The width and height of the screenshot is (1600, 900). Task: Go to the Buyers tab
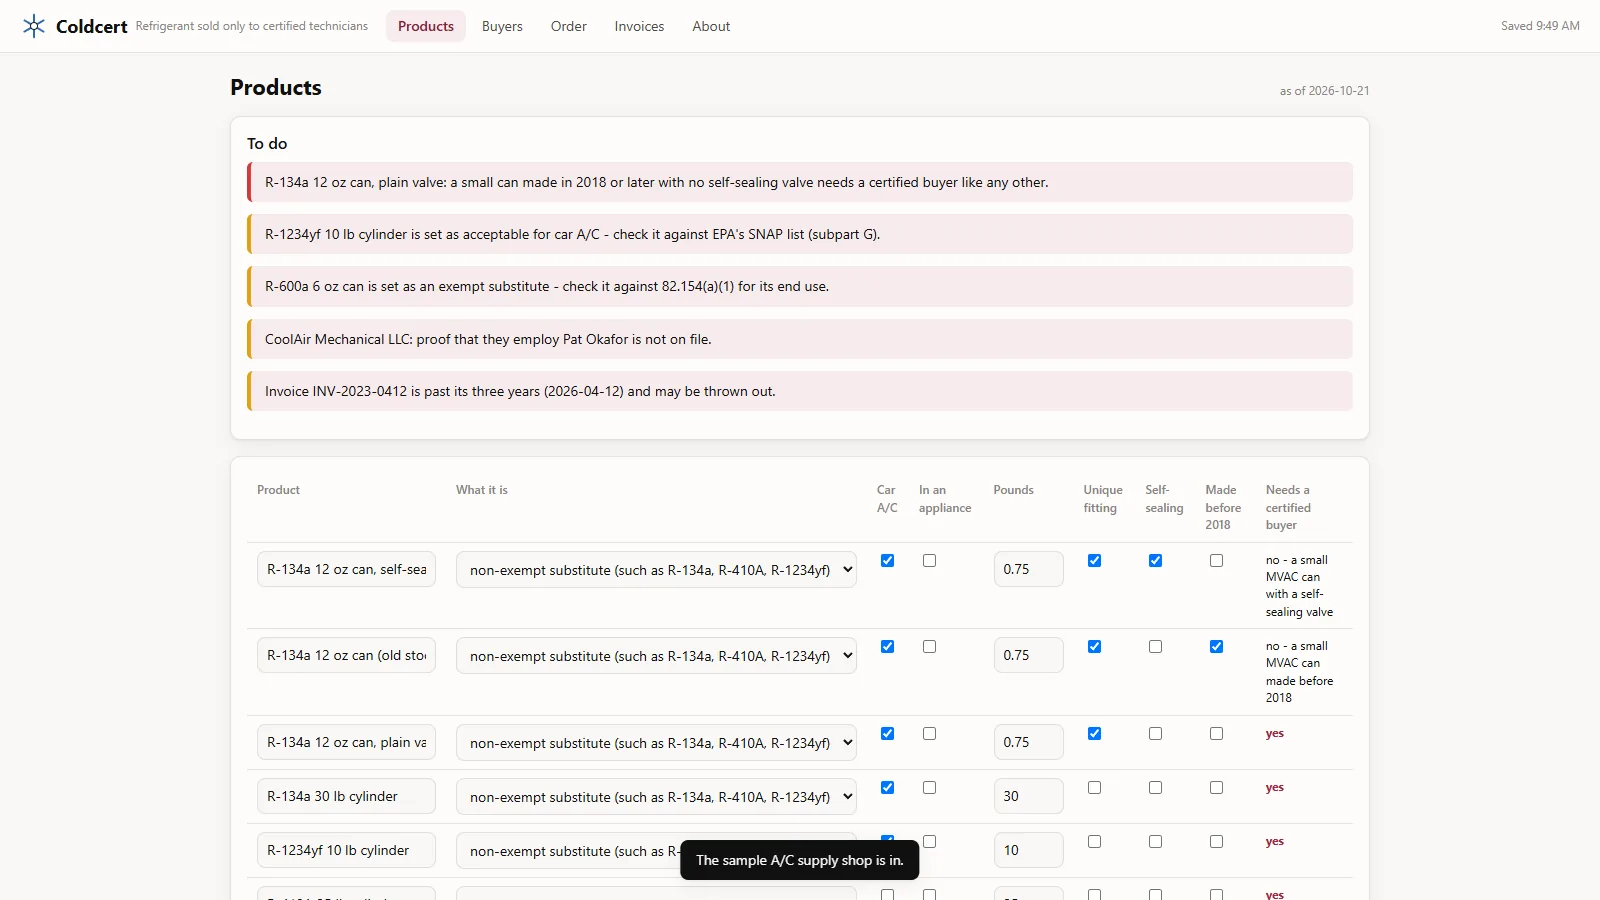coord(502,26)
